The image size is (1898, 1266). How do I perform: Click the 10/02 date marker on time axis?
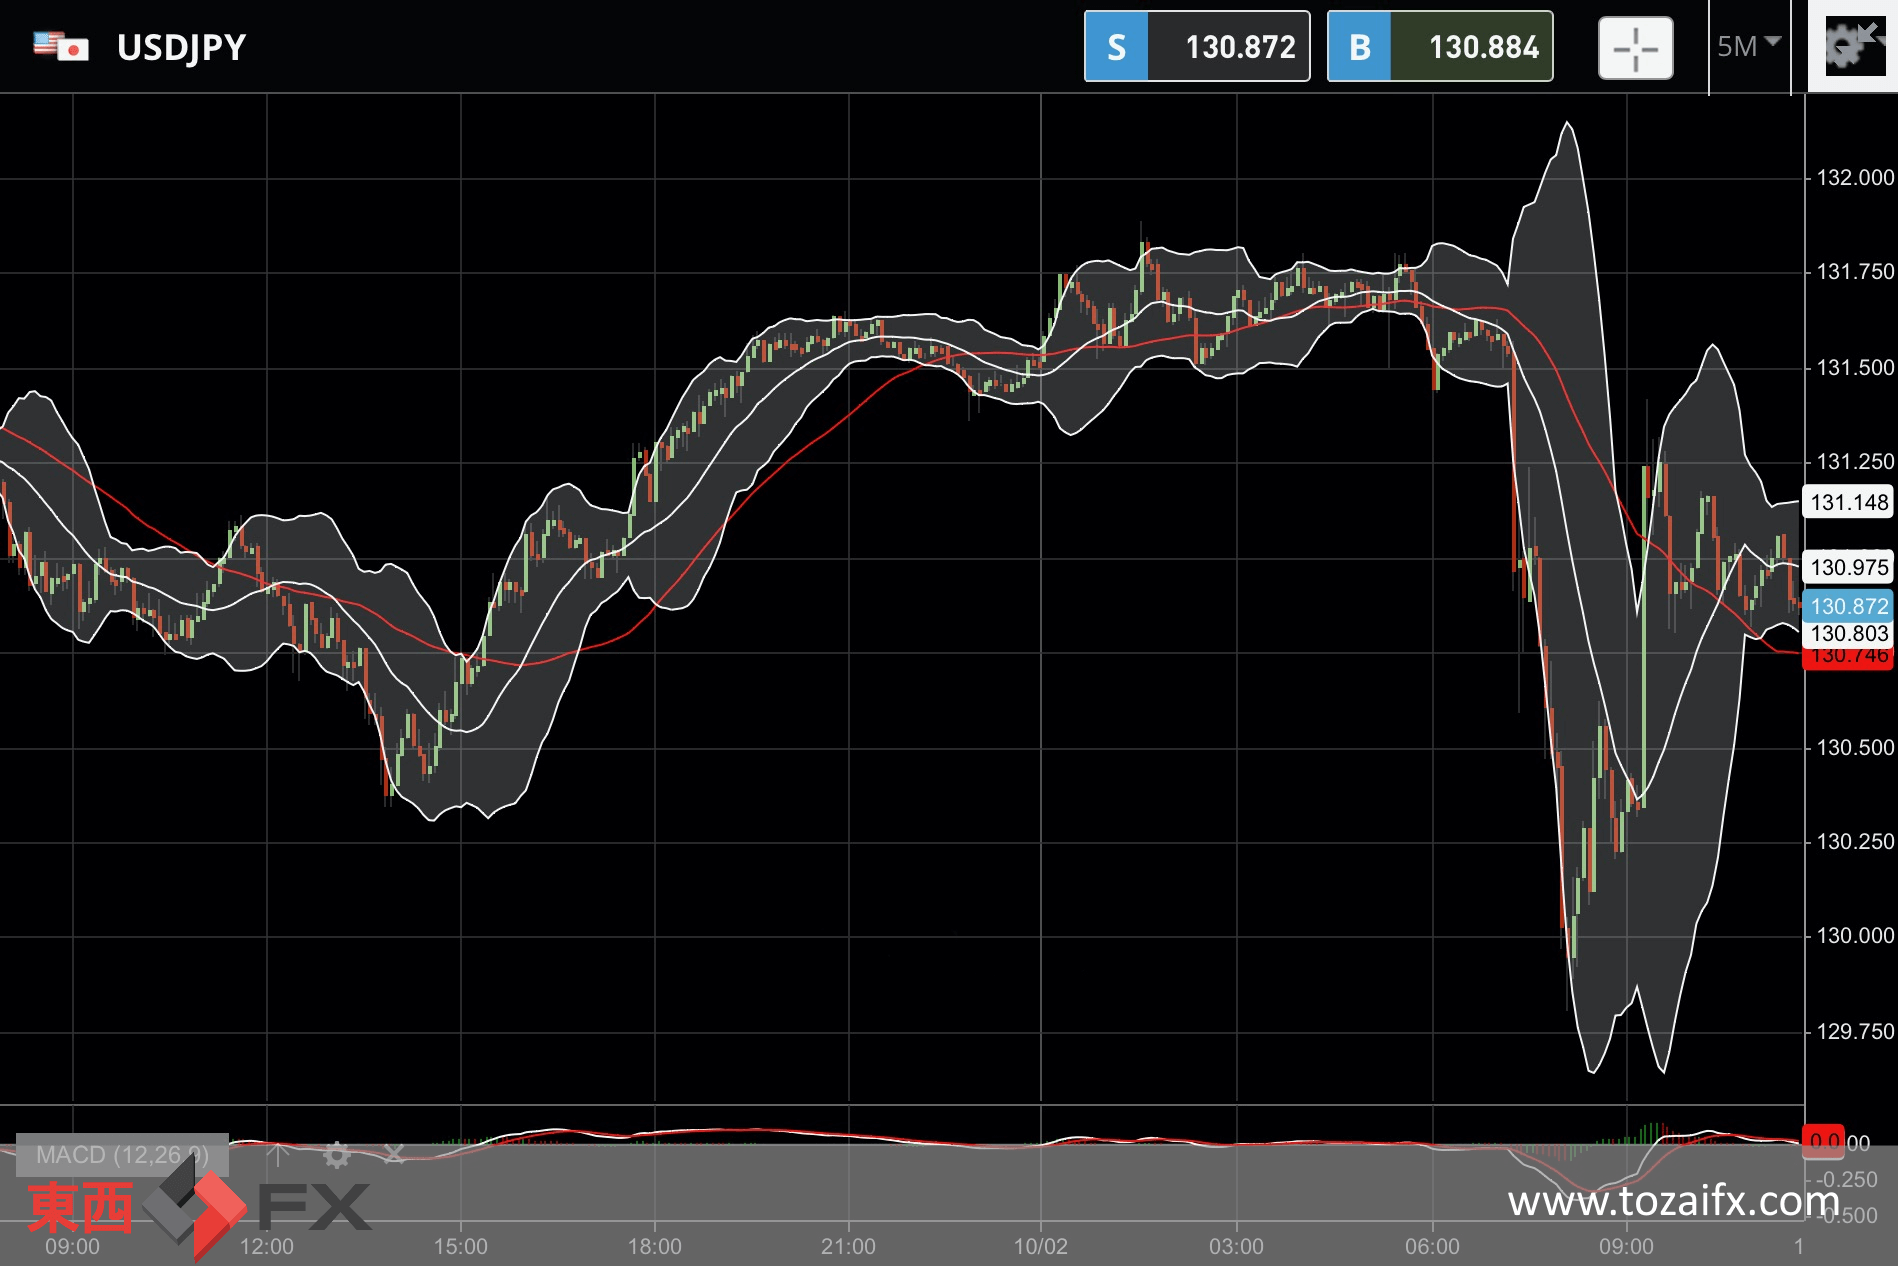point(1040,1246)
